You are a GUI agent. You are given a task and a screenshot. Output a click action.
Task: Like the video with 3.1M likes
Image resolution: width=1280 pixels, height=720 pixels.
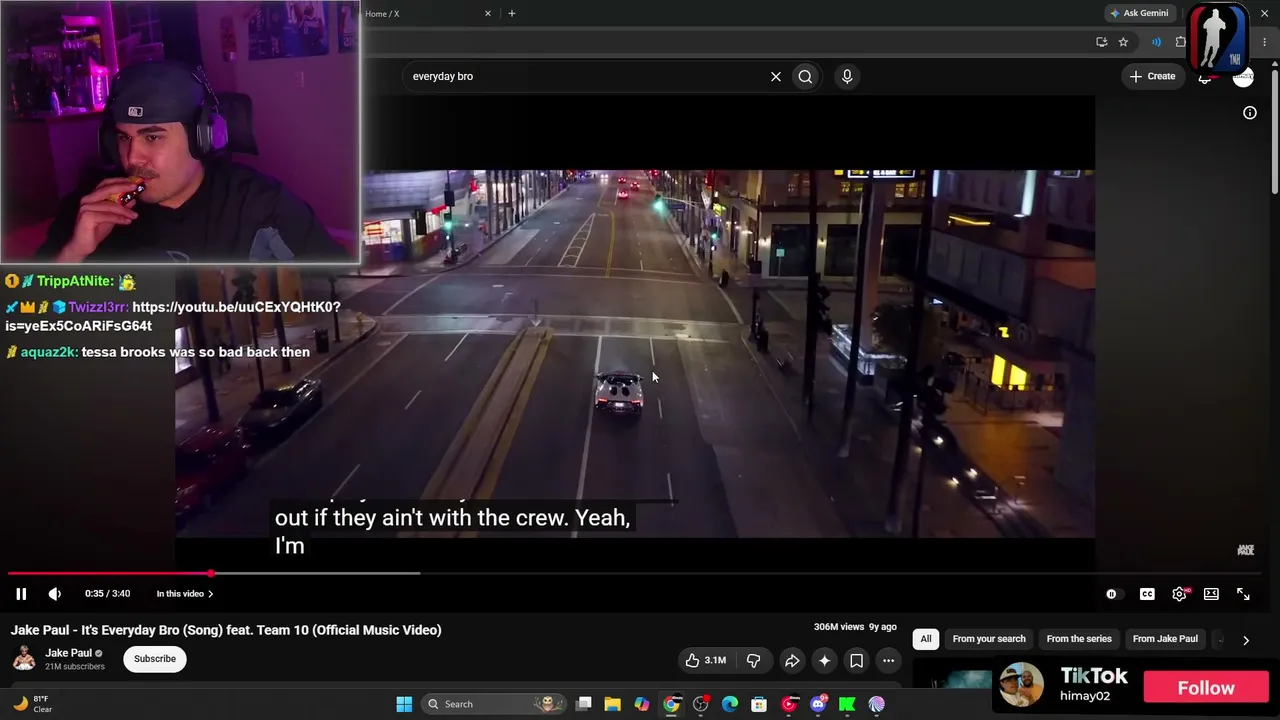706,660
